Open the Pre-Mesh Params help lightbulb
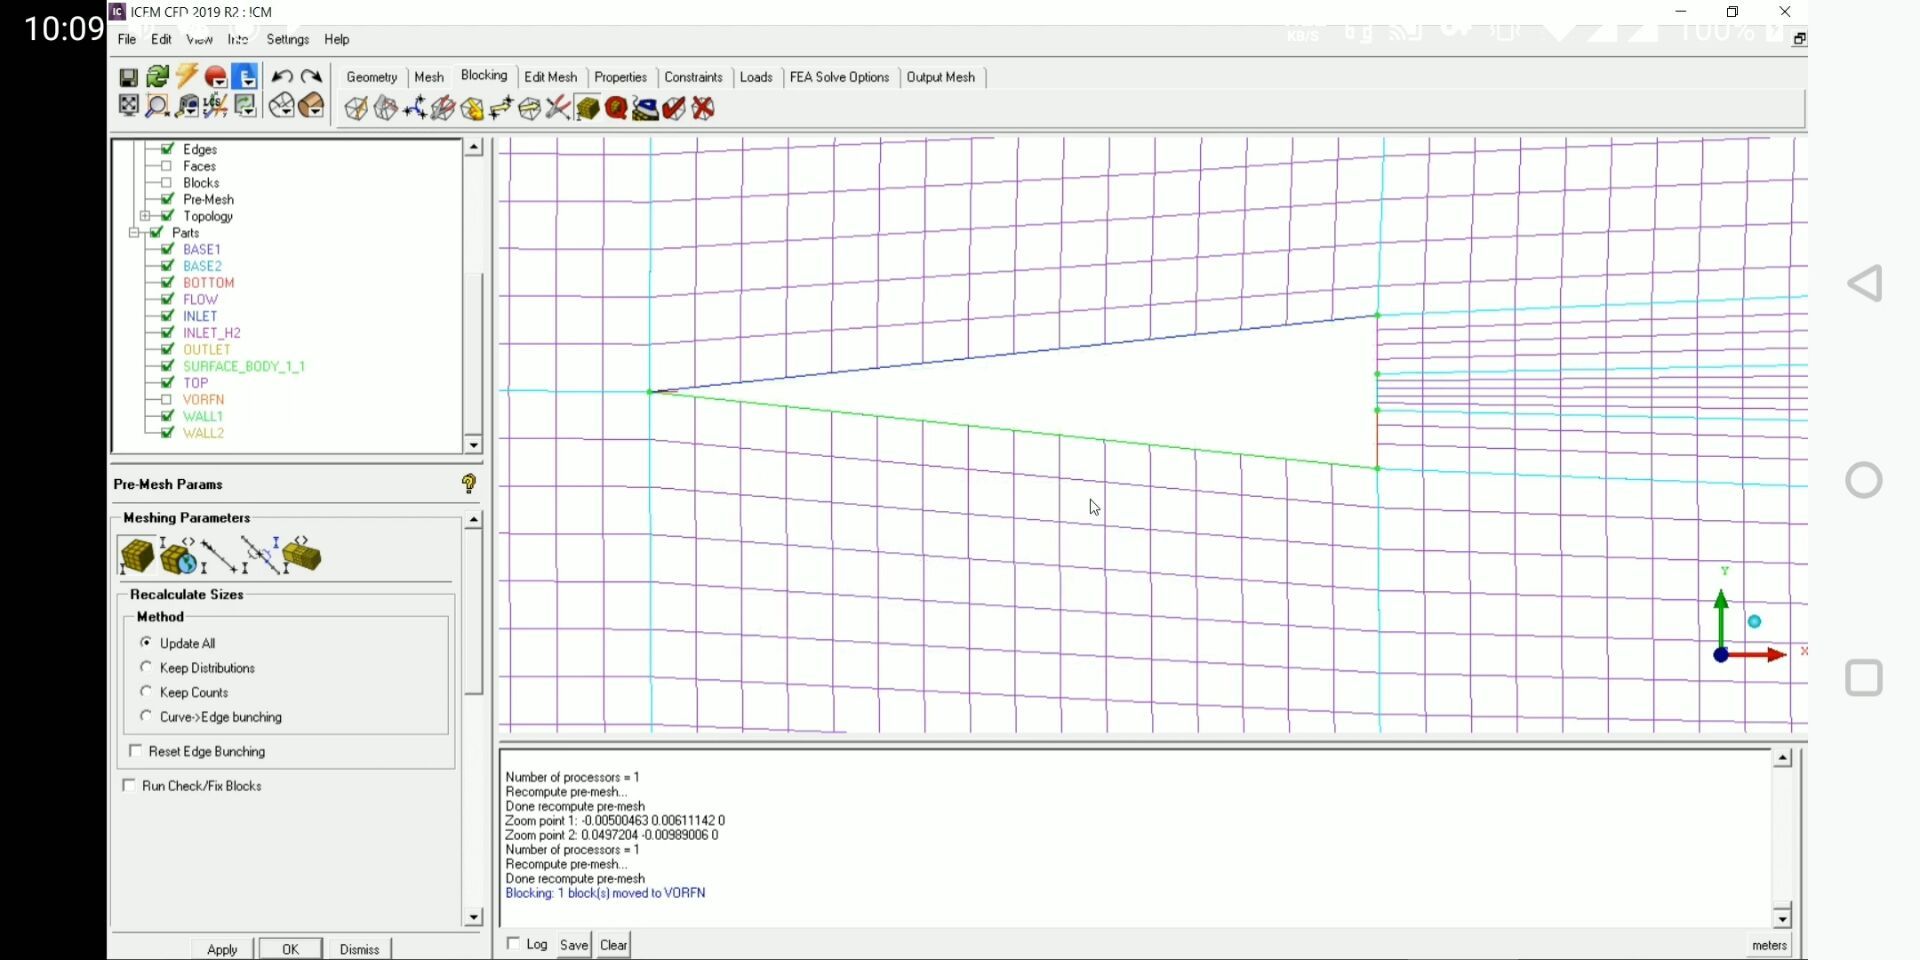The image size is (1920, 960). [x=469, y=484]
